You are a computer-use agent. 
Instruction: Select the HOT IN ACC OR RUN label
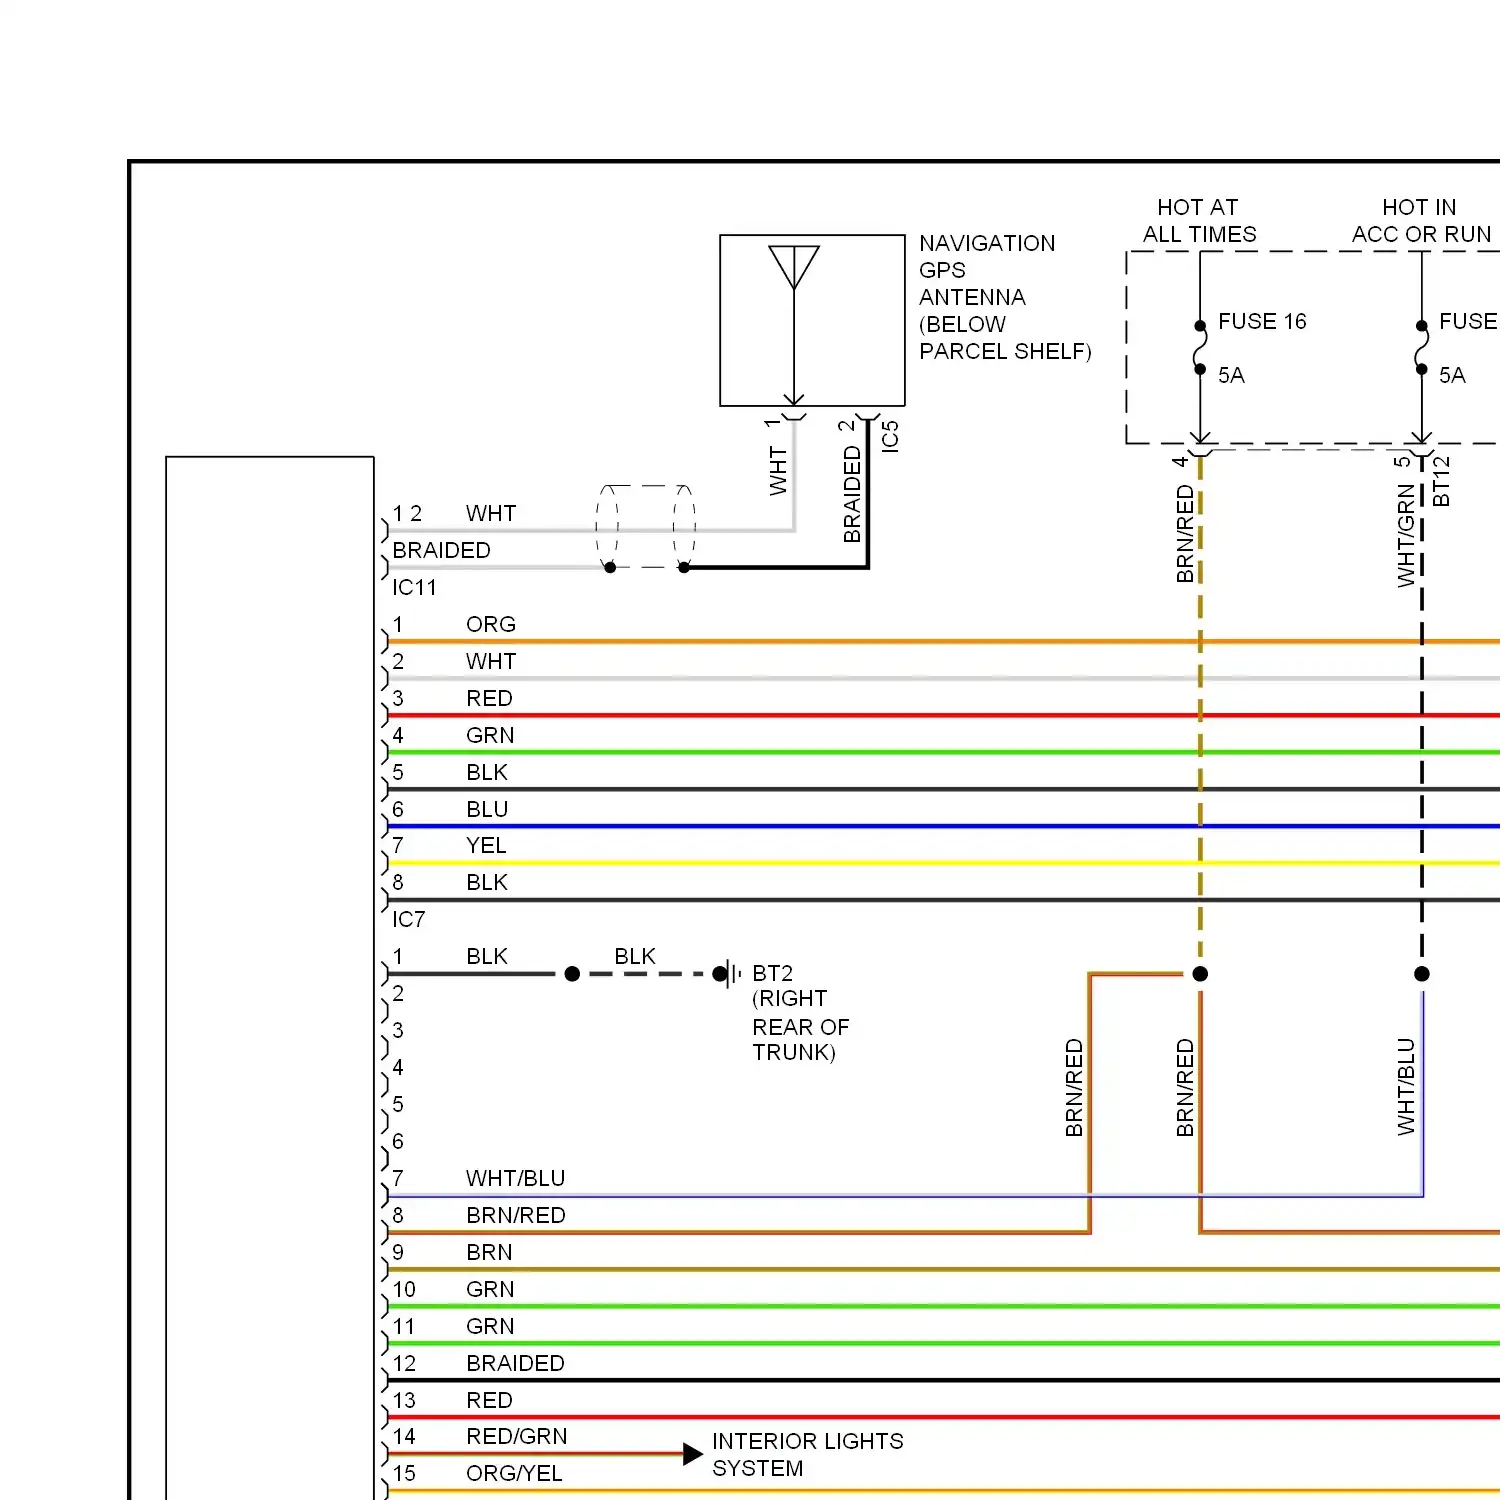(x=1421, y=221)
